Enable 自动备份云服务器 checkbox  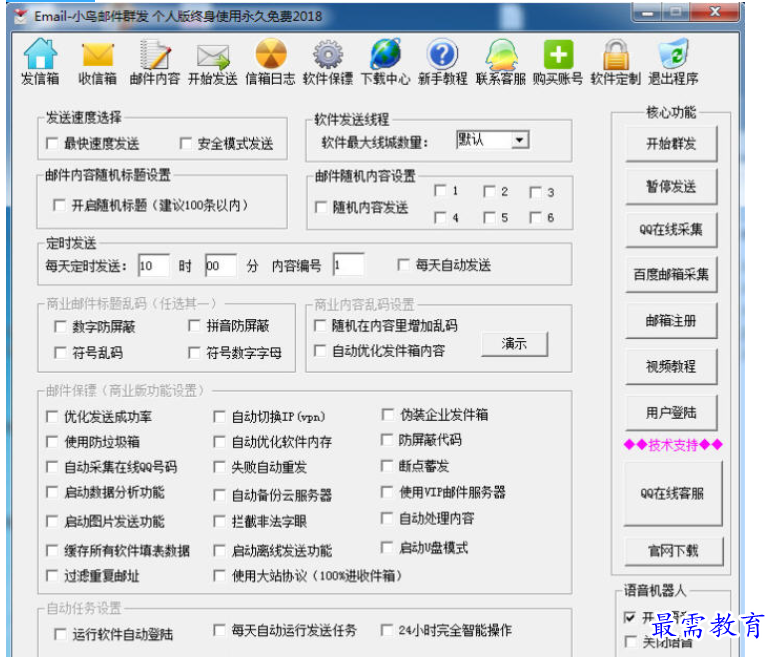point(219,495)
